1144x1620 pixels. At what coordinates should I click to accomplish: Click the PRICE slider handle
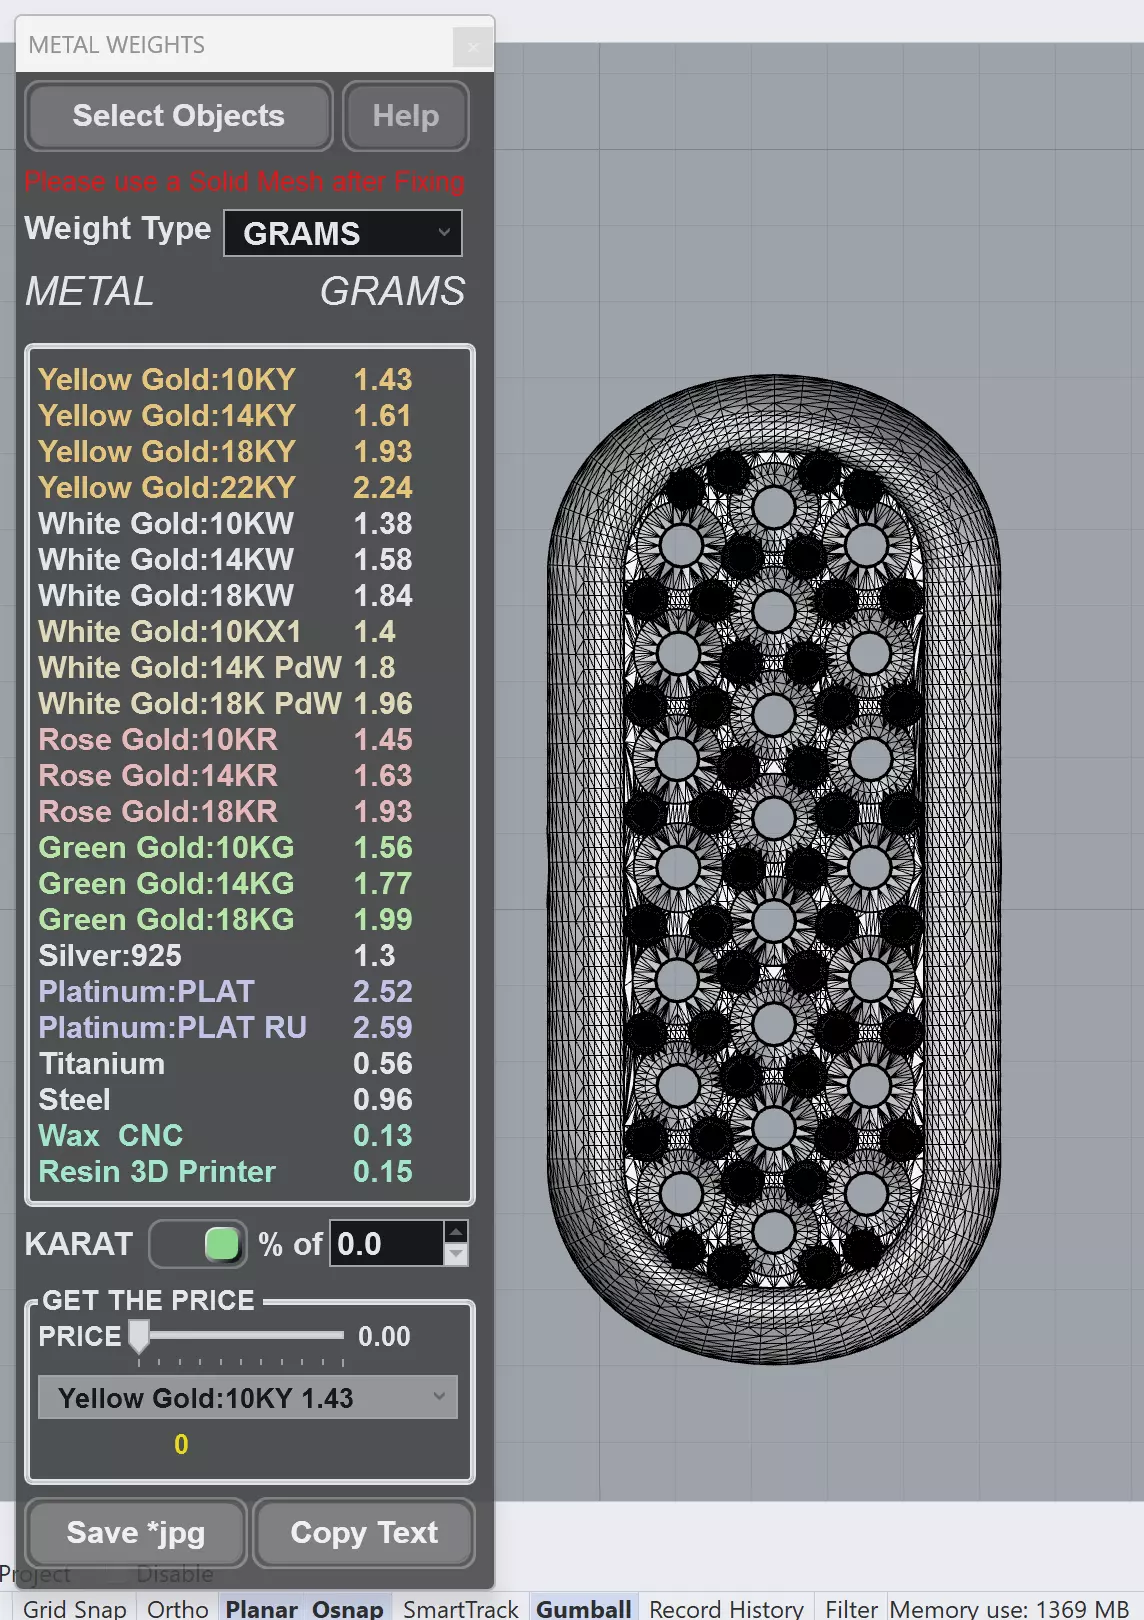(139, 1336)
